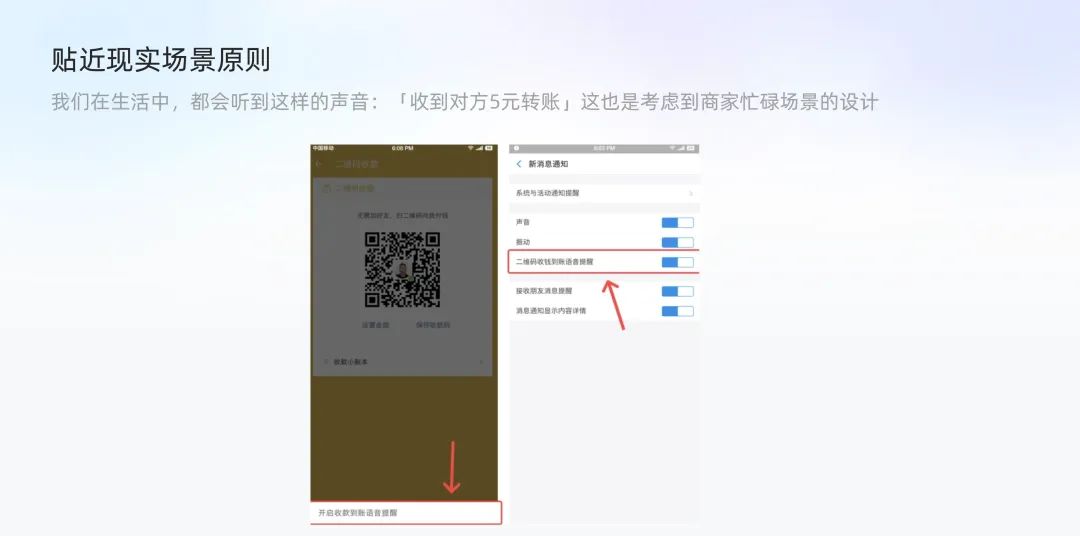This screenshot has width=1080, height=536.
Task: Click the 新消息通知 screen title
Action: tap(548, 164)
